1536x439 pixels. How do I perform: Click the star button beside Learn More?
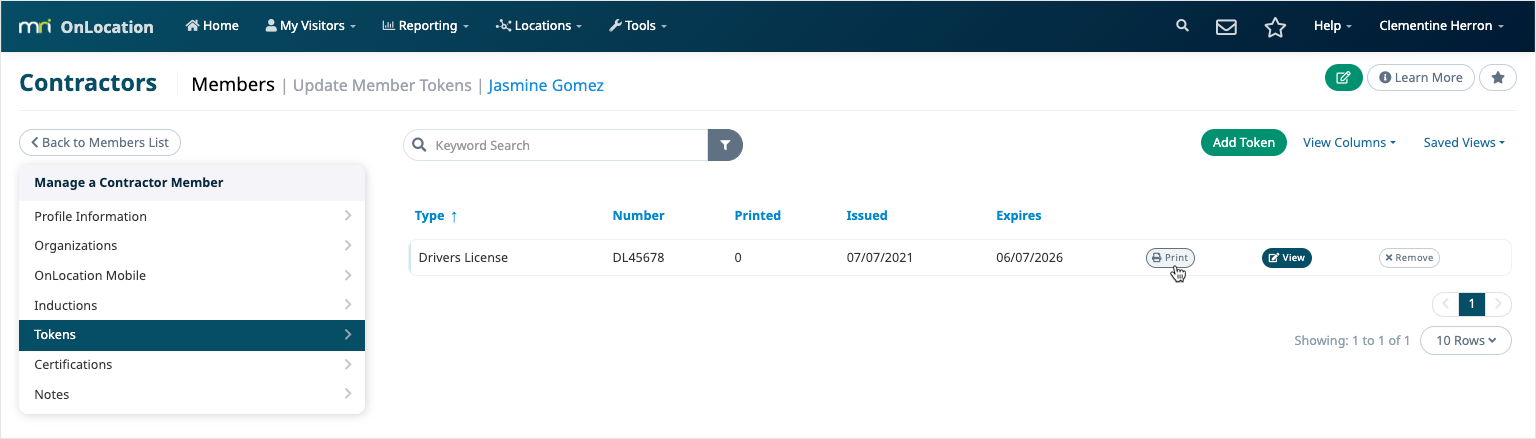pos(1498,77)
